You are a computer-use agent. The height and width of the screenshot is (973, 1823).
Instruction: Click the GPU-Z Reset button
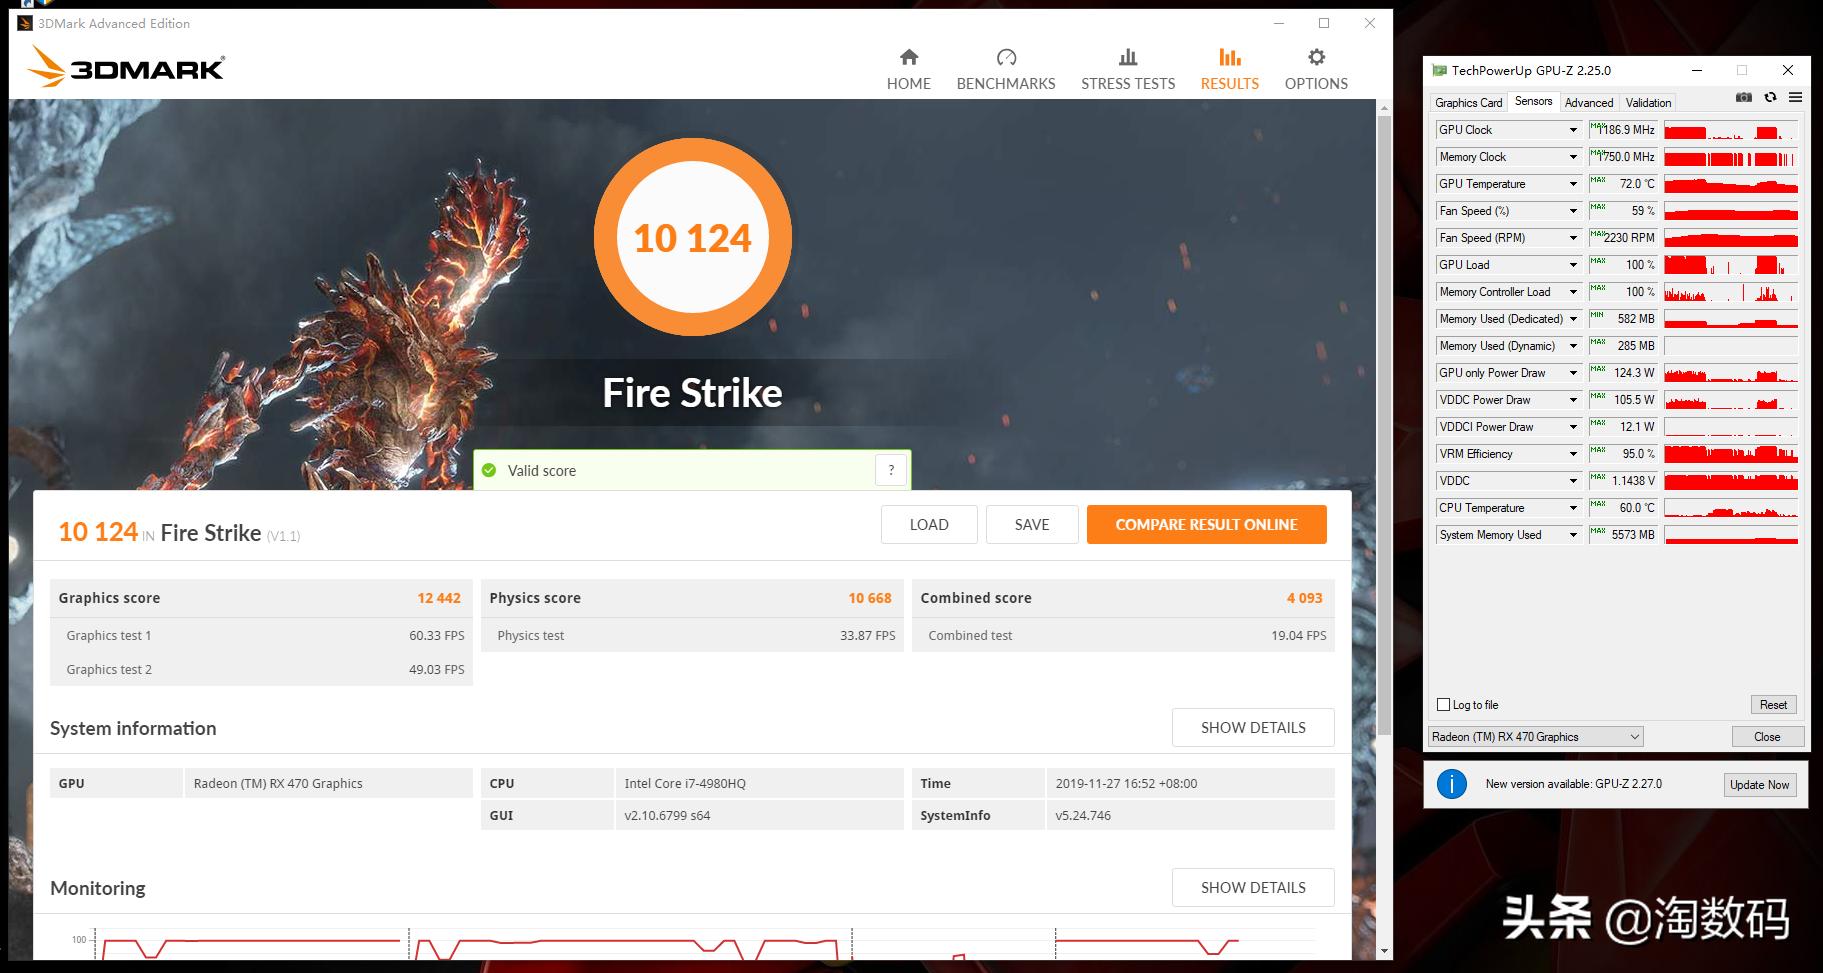pos(1773,704)
